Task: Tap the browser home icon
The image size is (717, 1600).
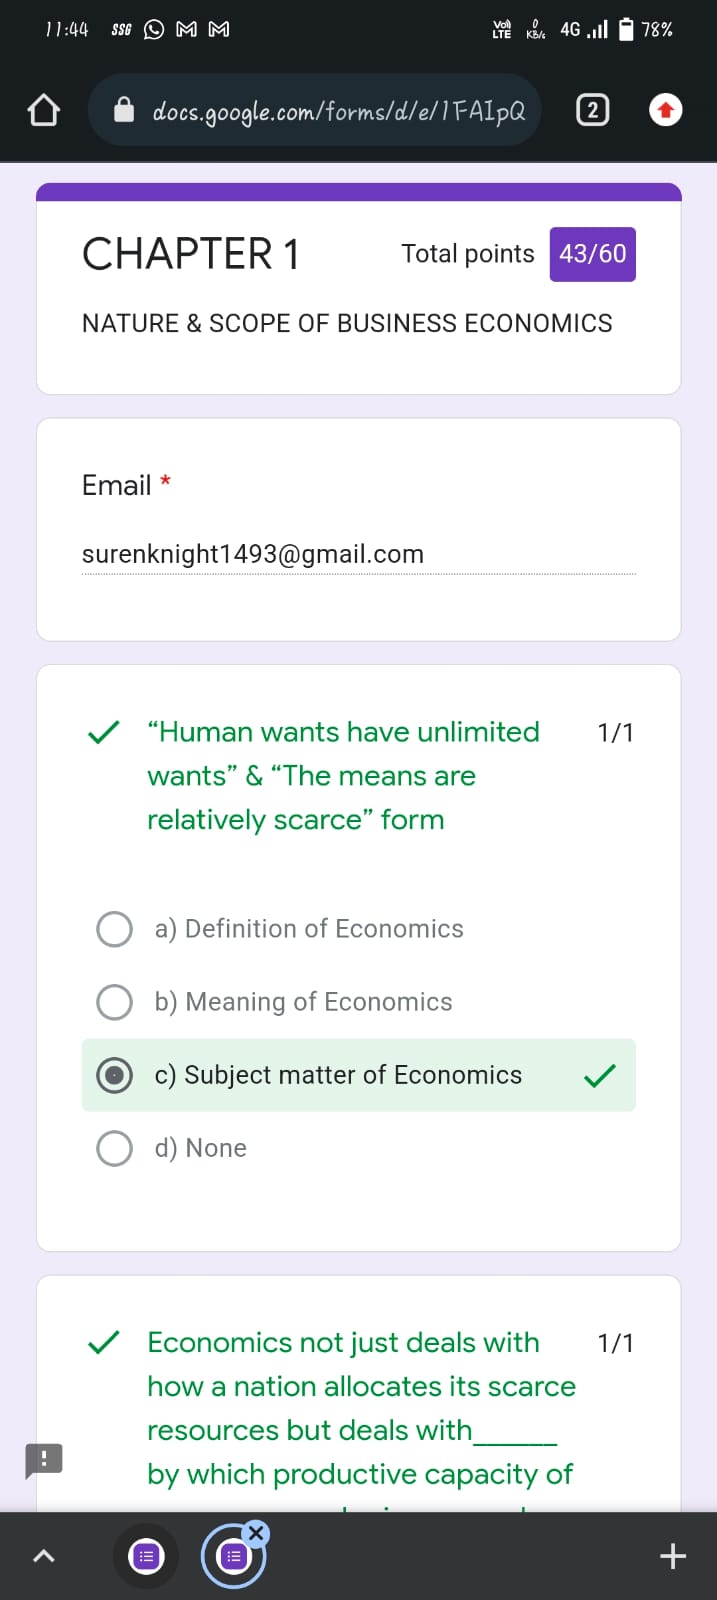Action: 43,110
